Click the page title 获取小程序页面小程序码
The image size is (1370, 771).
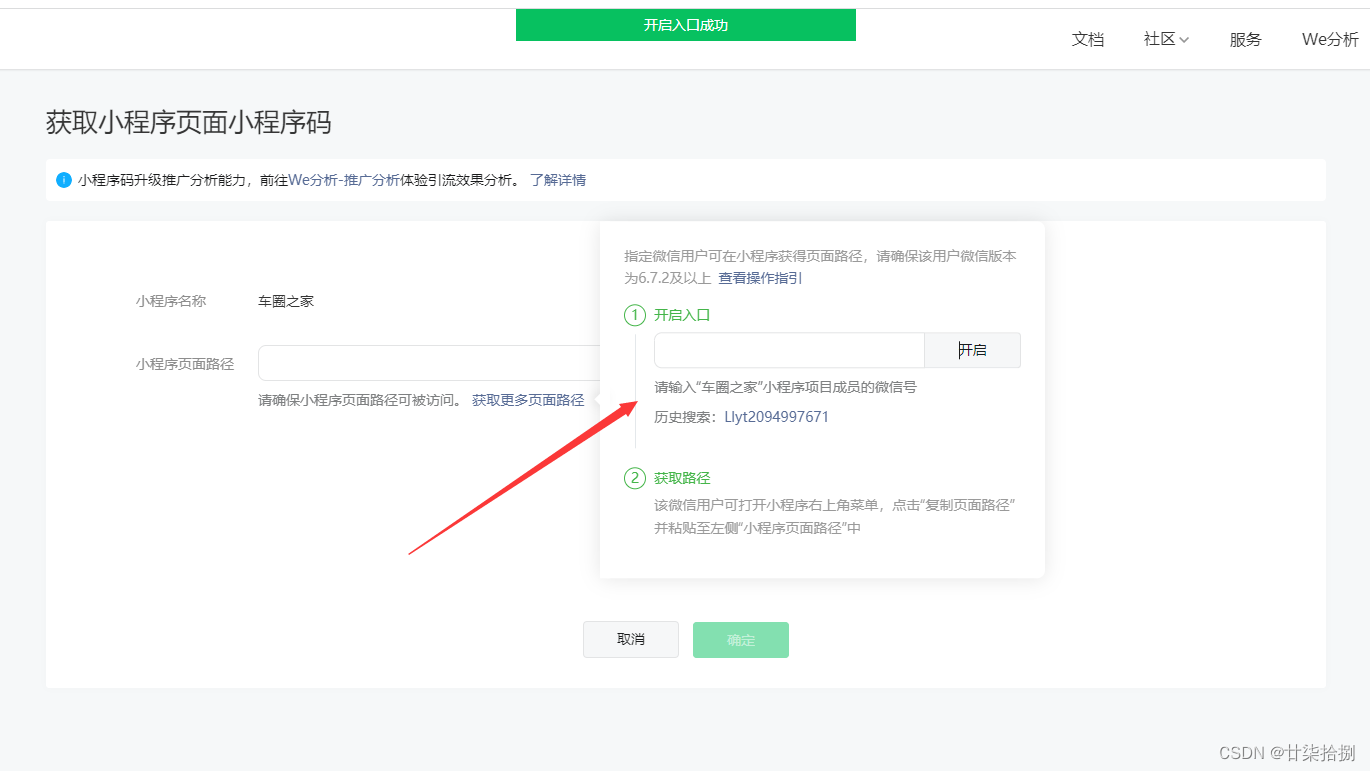(x=189, y=123)
